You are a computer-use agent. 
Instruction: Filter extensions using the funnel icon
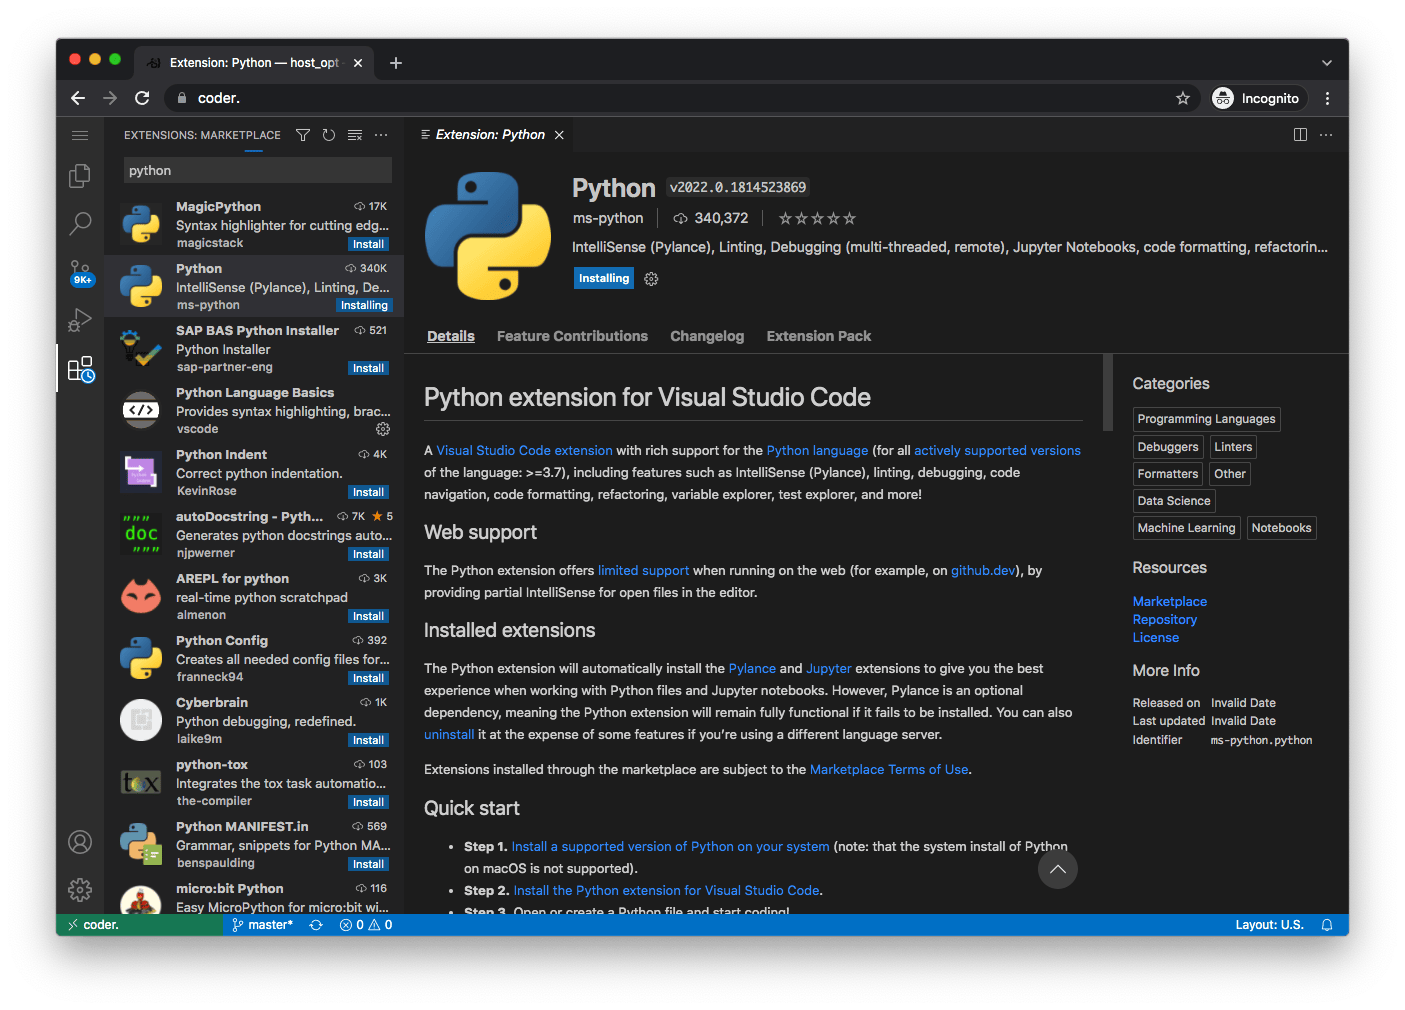point(303,135)
